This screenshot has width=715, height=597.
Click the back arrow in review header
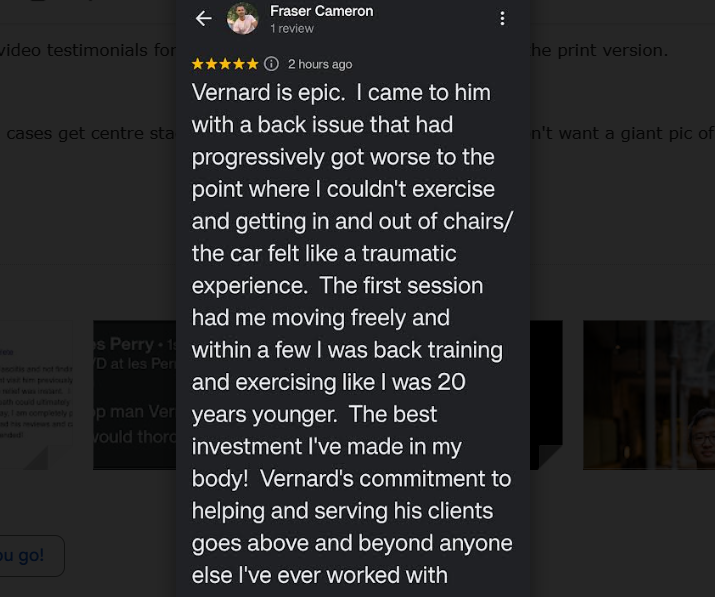pos(204,18)
